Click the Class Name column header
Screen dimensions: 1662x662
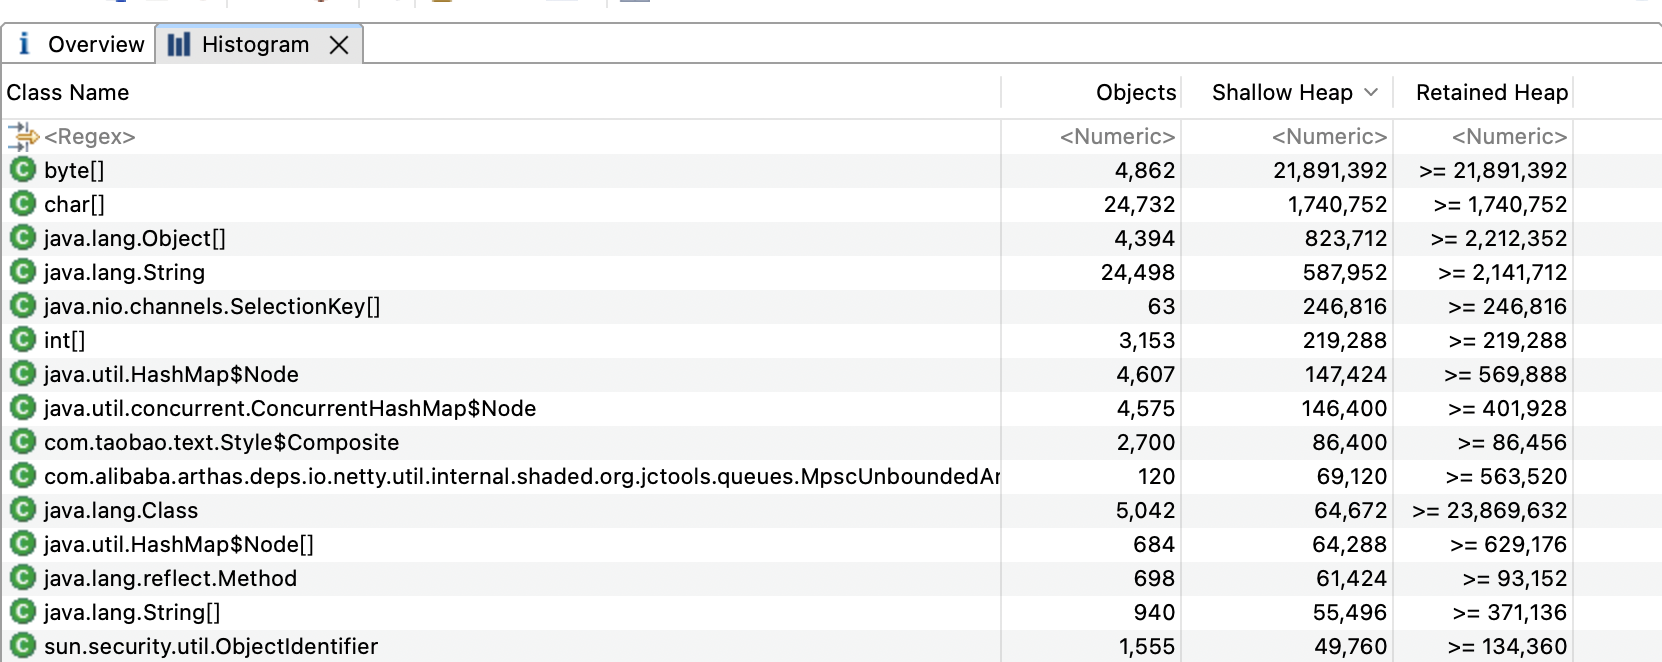pyautogui.click(x=68, y=93)
